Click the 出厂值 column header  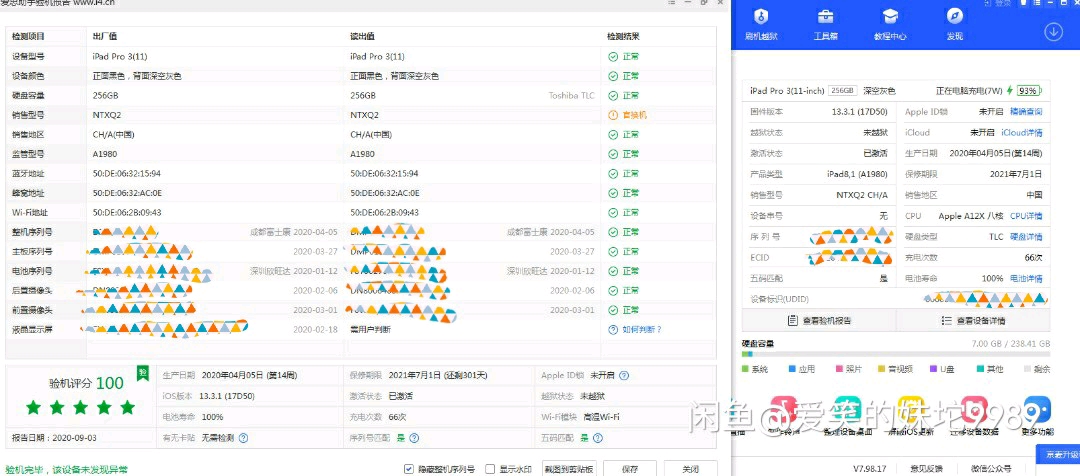[105, 37]
